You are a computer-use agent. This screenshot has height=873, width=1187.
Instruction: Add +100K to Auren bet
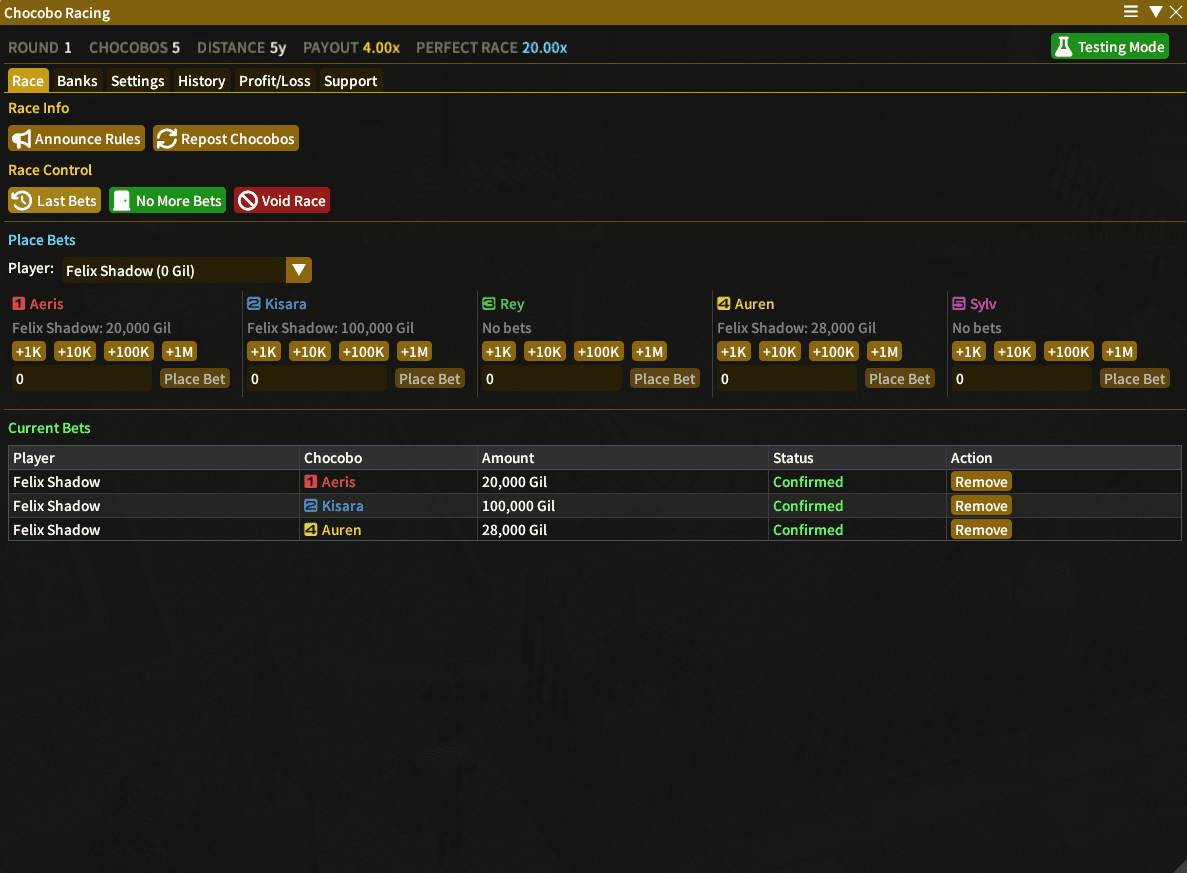[x=833, y=351]
